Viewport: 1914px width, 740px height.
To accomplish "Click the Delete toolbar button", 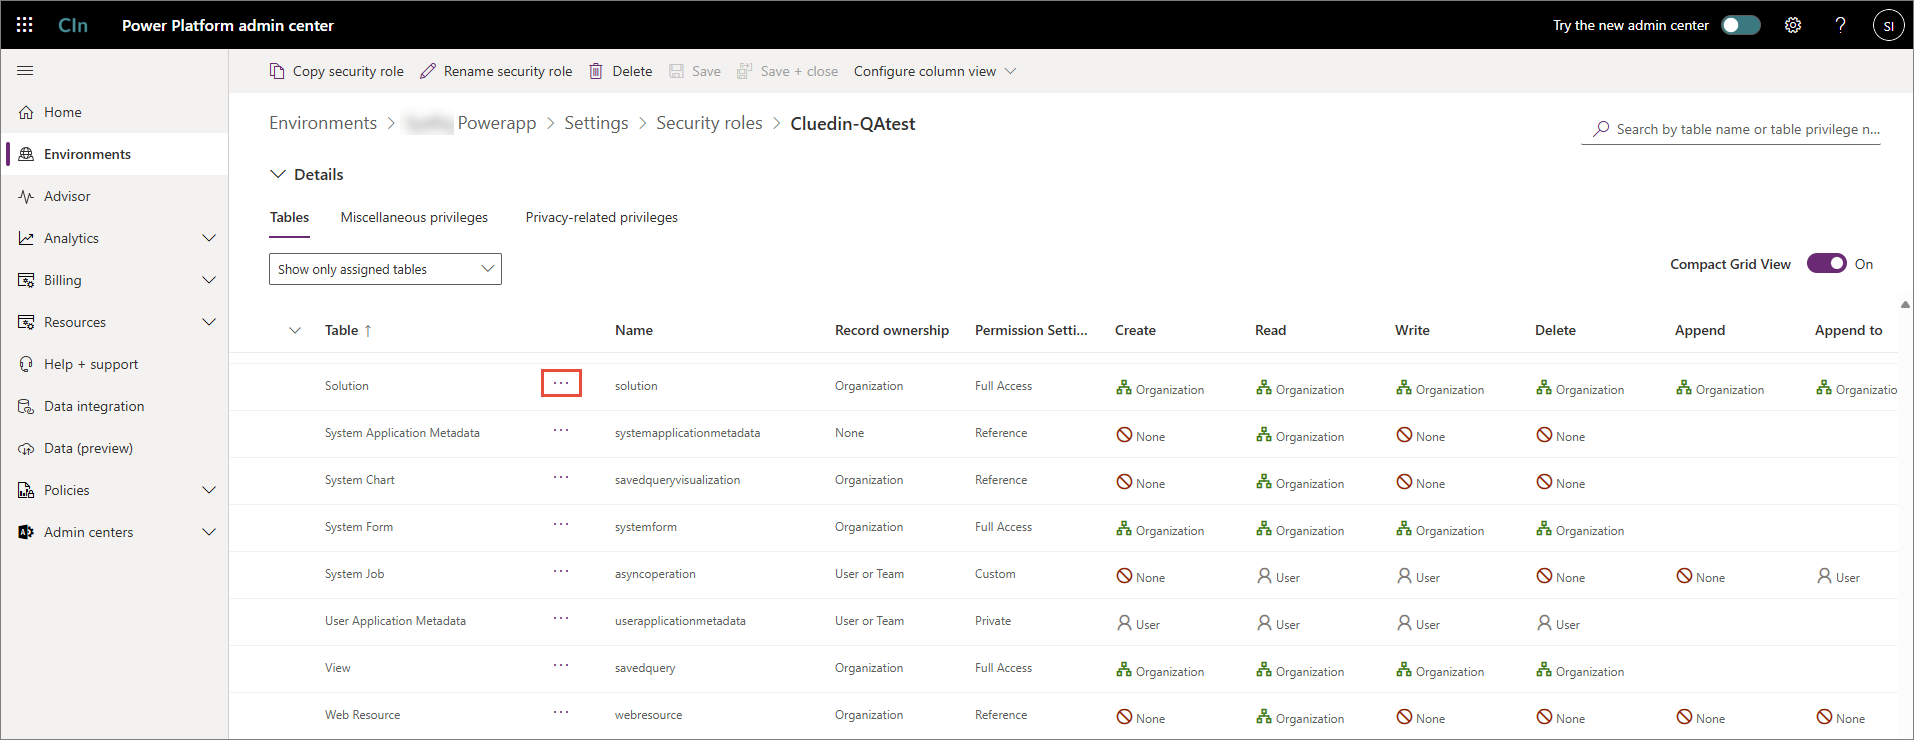I will [x=621, y=71].
